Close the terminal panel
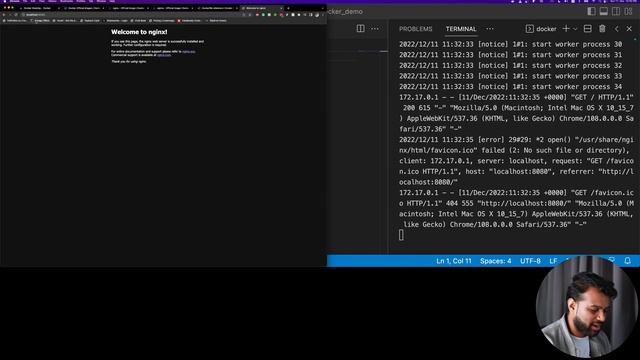The image size is (640, 360). coord(629,29)
